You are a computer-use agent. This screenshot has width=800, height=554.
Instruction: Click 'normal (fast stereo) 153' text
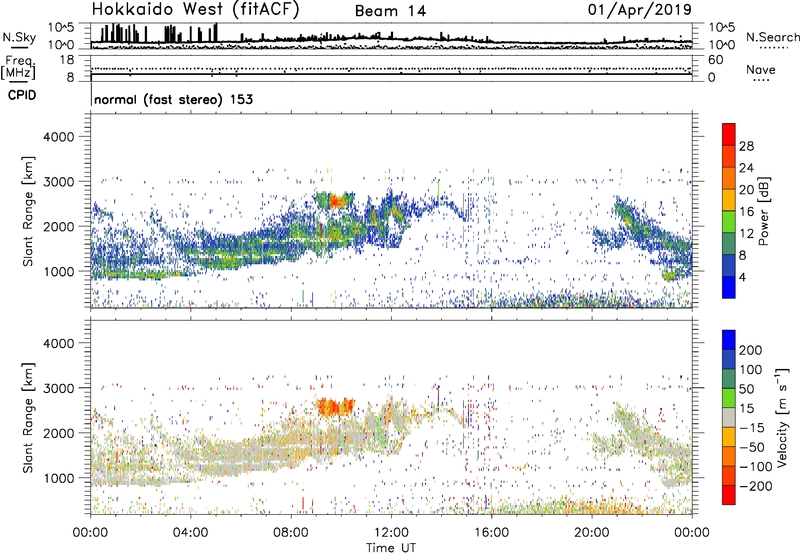[x=173, y=99]
